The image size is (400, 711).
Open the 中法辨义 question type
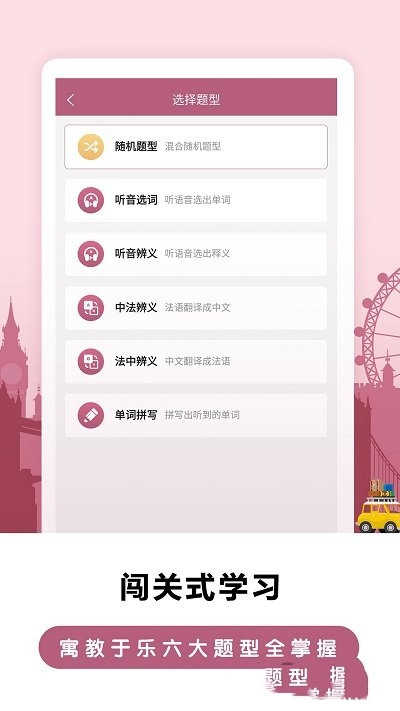coord(196,307)
